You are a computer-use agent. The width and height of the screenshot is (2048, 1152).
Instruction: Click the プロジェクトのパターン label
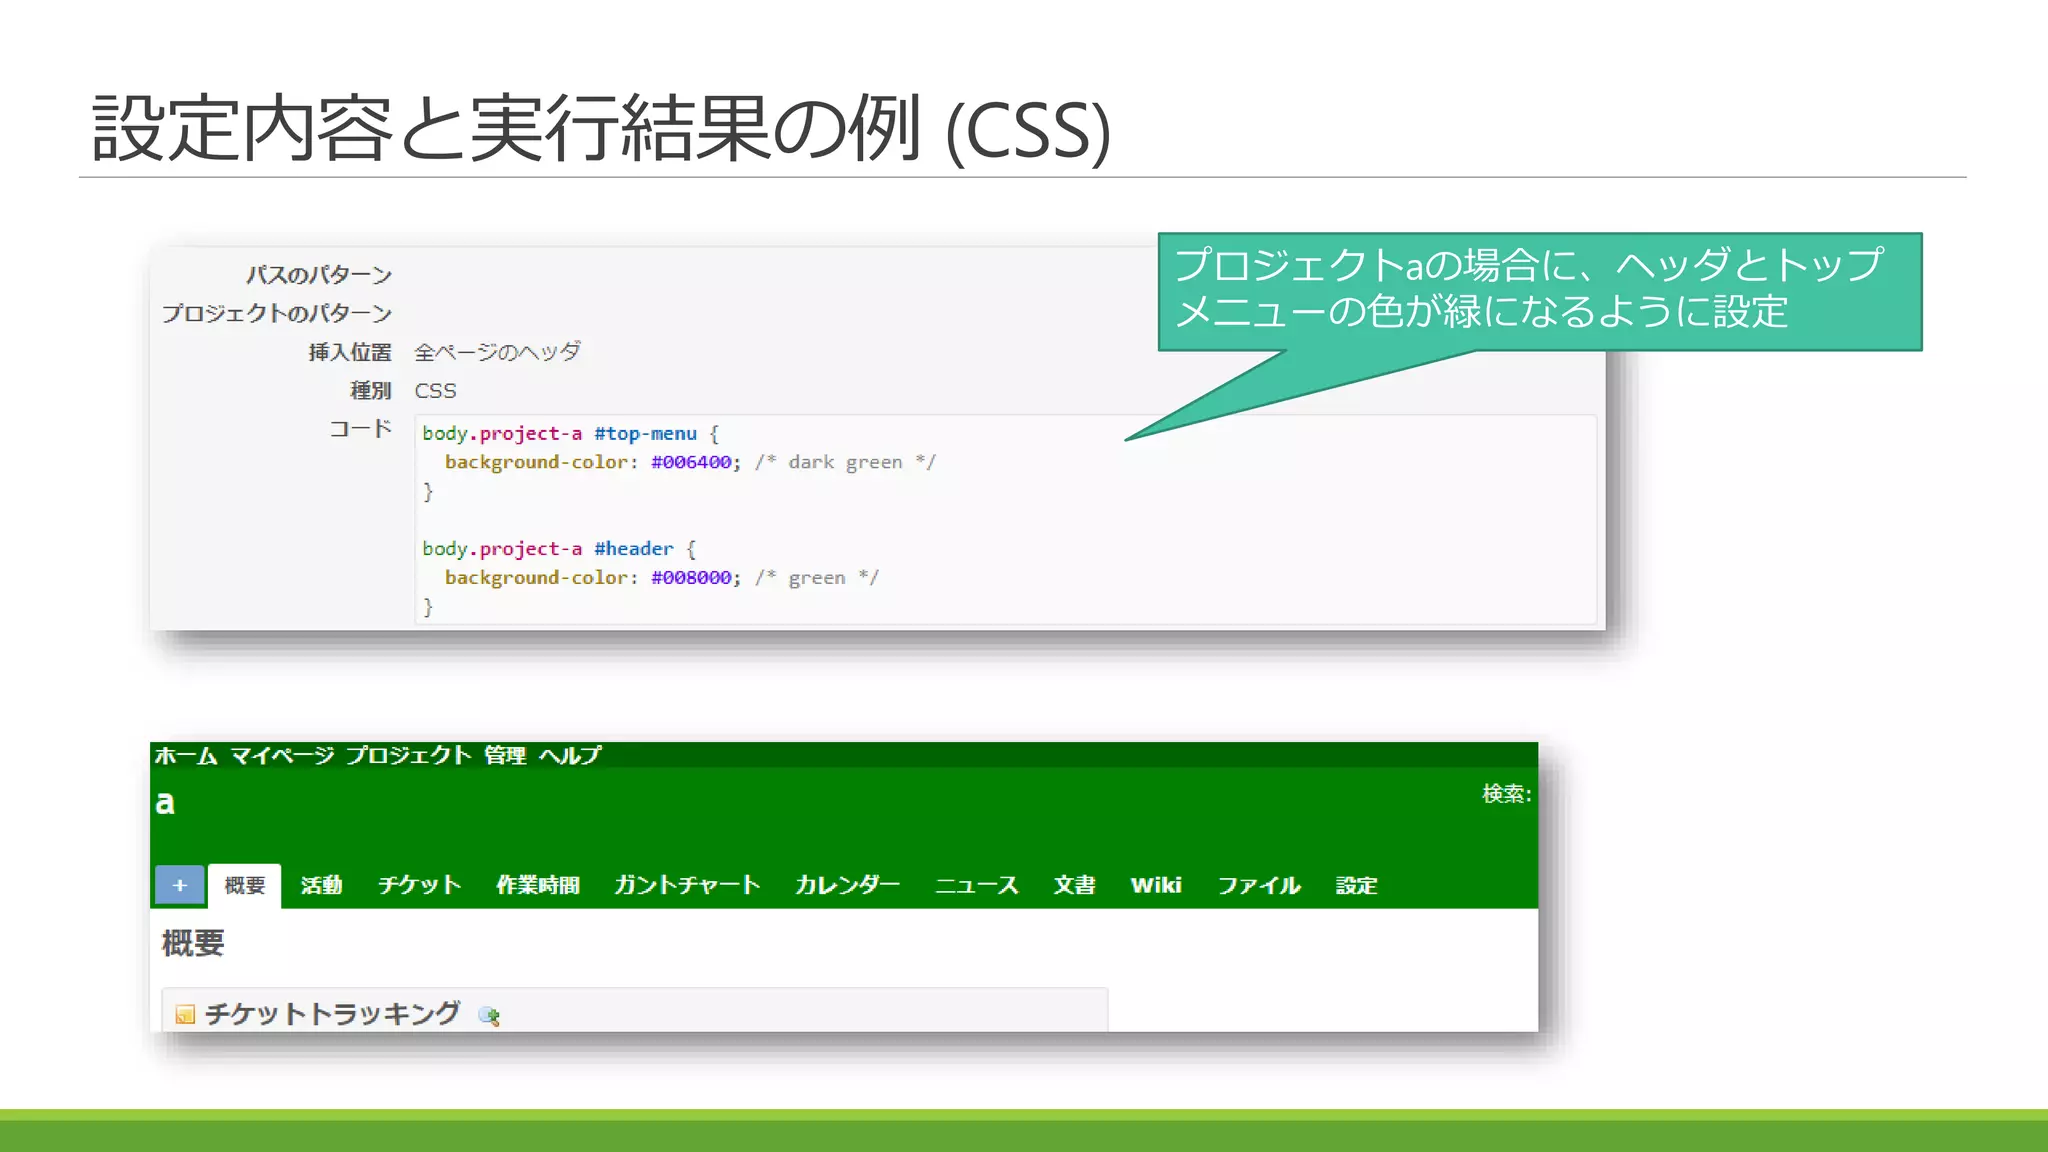(x=277, y=314)
